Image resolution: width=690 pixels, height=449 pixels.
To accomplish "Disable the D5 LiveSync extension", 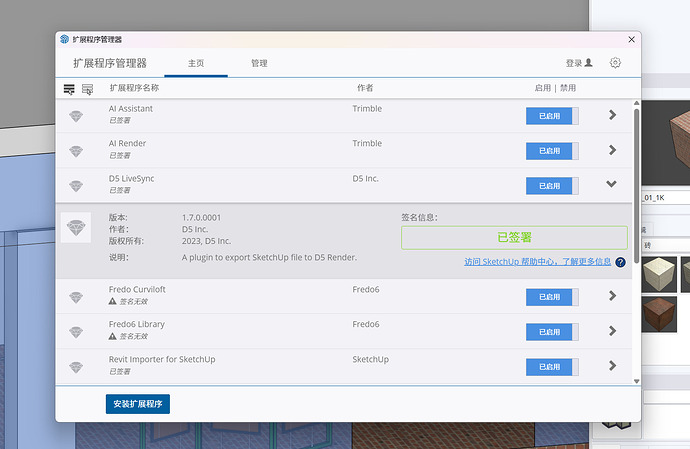I will [x=552, y=186].
